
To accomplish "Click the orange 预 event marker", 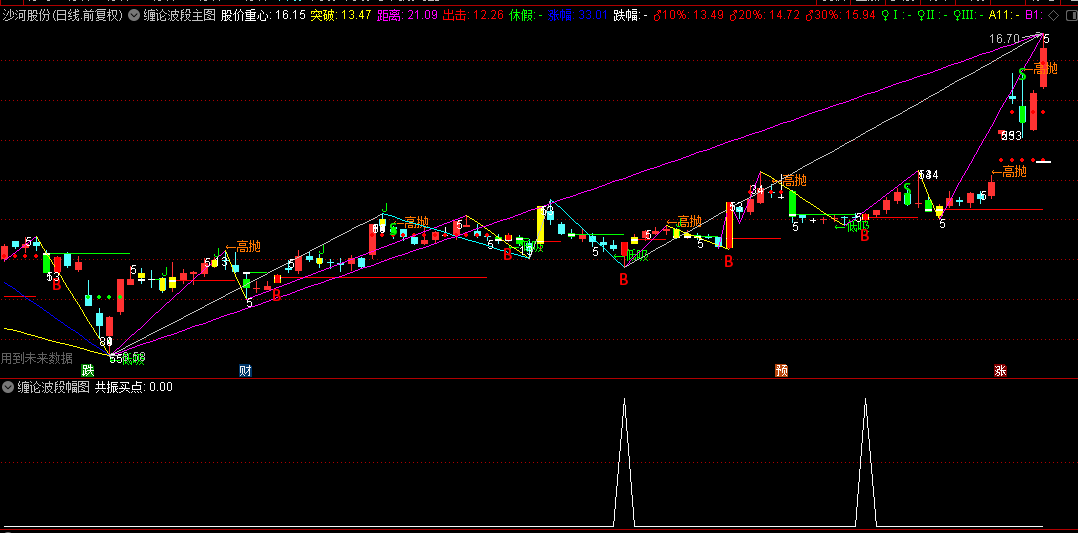I will (x=781, y=371).
